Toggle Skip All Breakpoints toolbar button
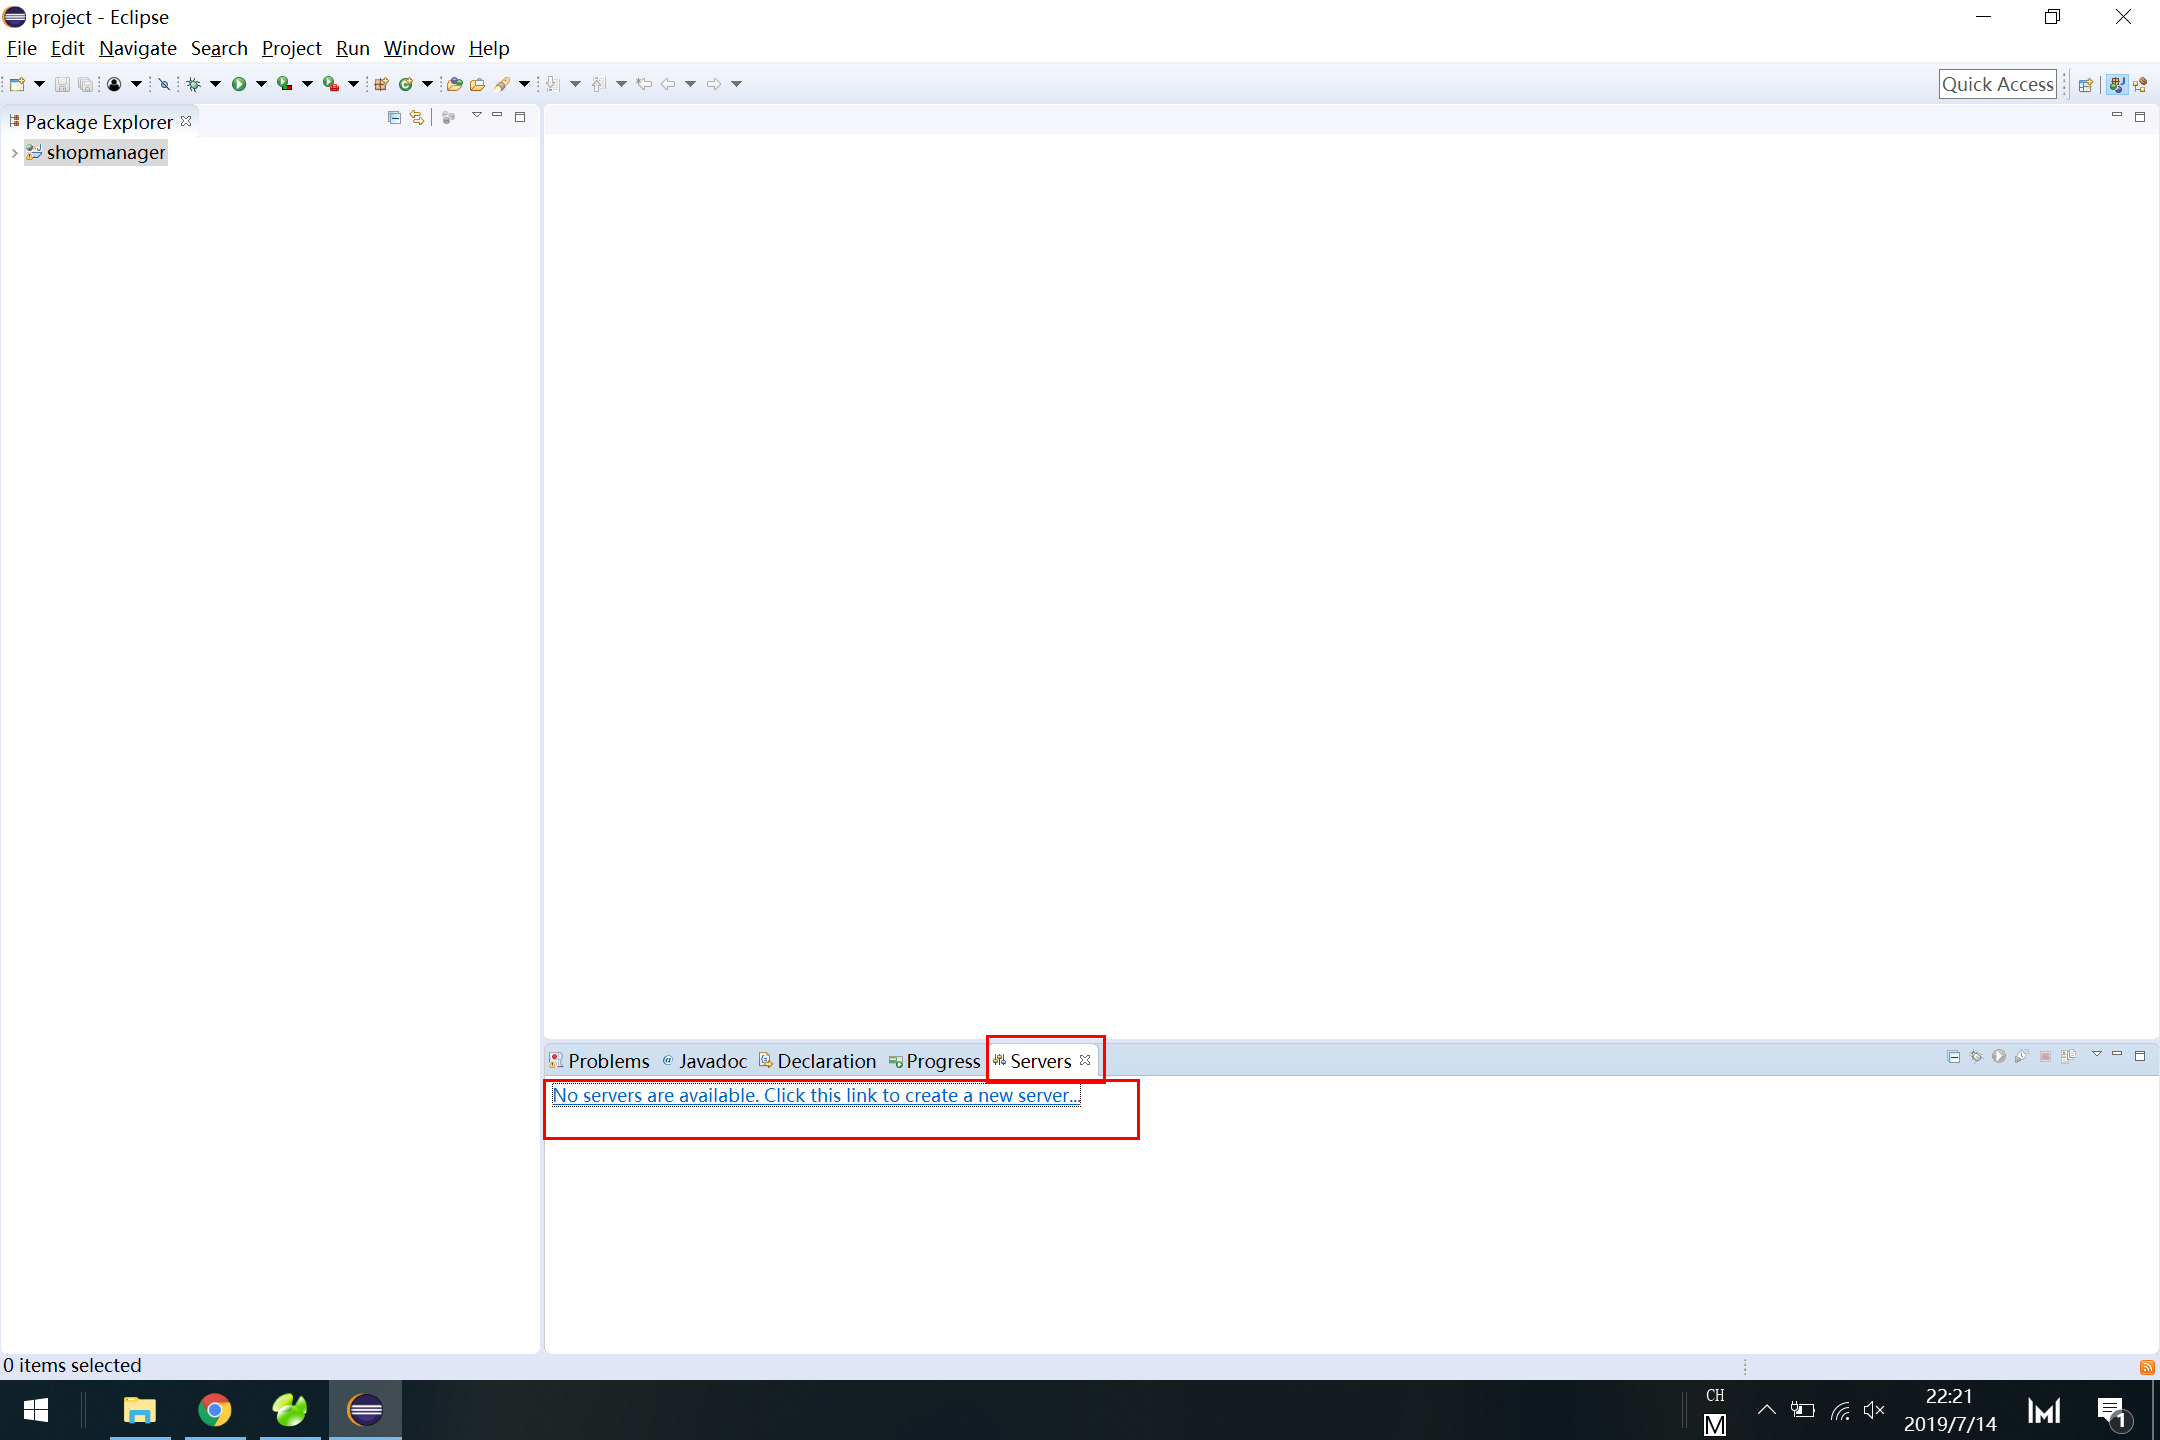 (x=164, y=84)
